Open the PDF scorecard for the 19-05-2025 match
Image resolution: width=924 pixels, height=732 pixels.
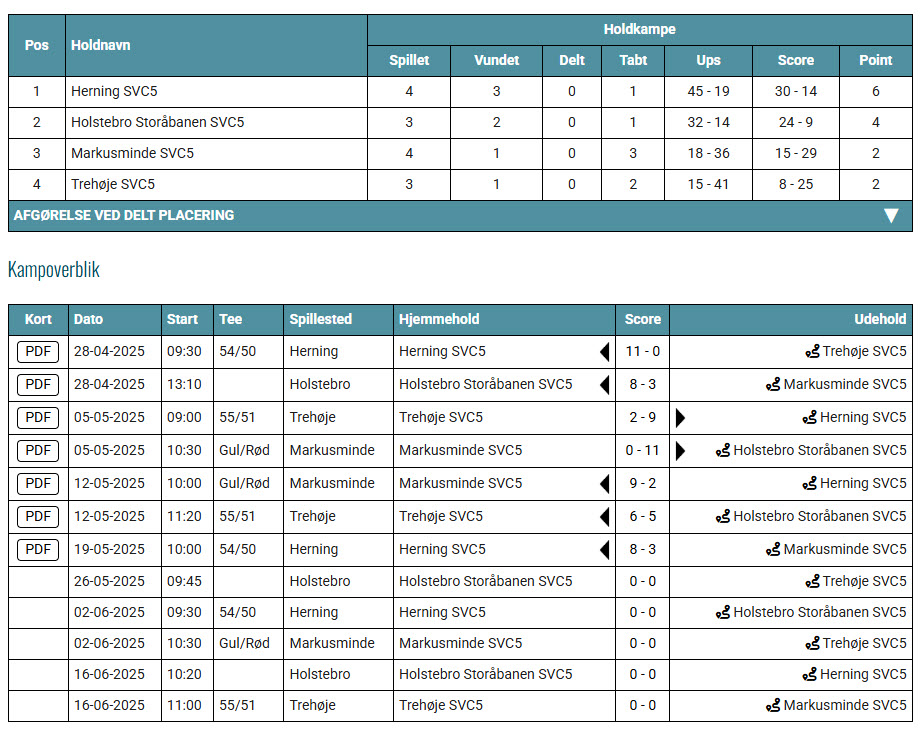(38, 550)
